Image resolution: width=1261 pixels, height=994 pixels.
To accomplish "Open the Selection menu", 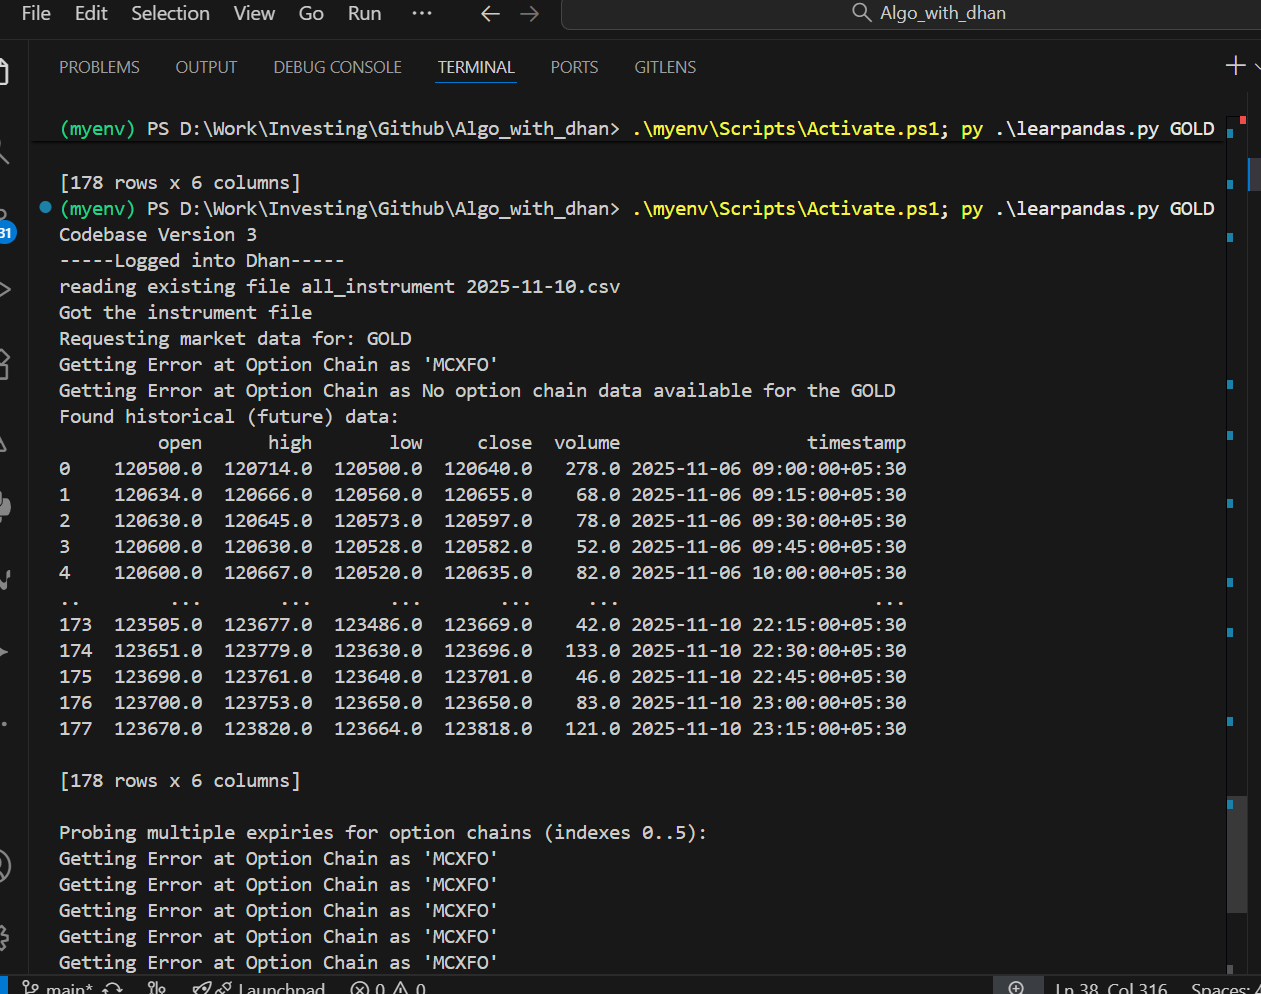I will [x=170, y=14].
